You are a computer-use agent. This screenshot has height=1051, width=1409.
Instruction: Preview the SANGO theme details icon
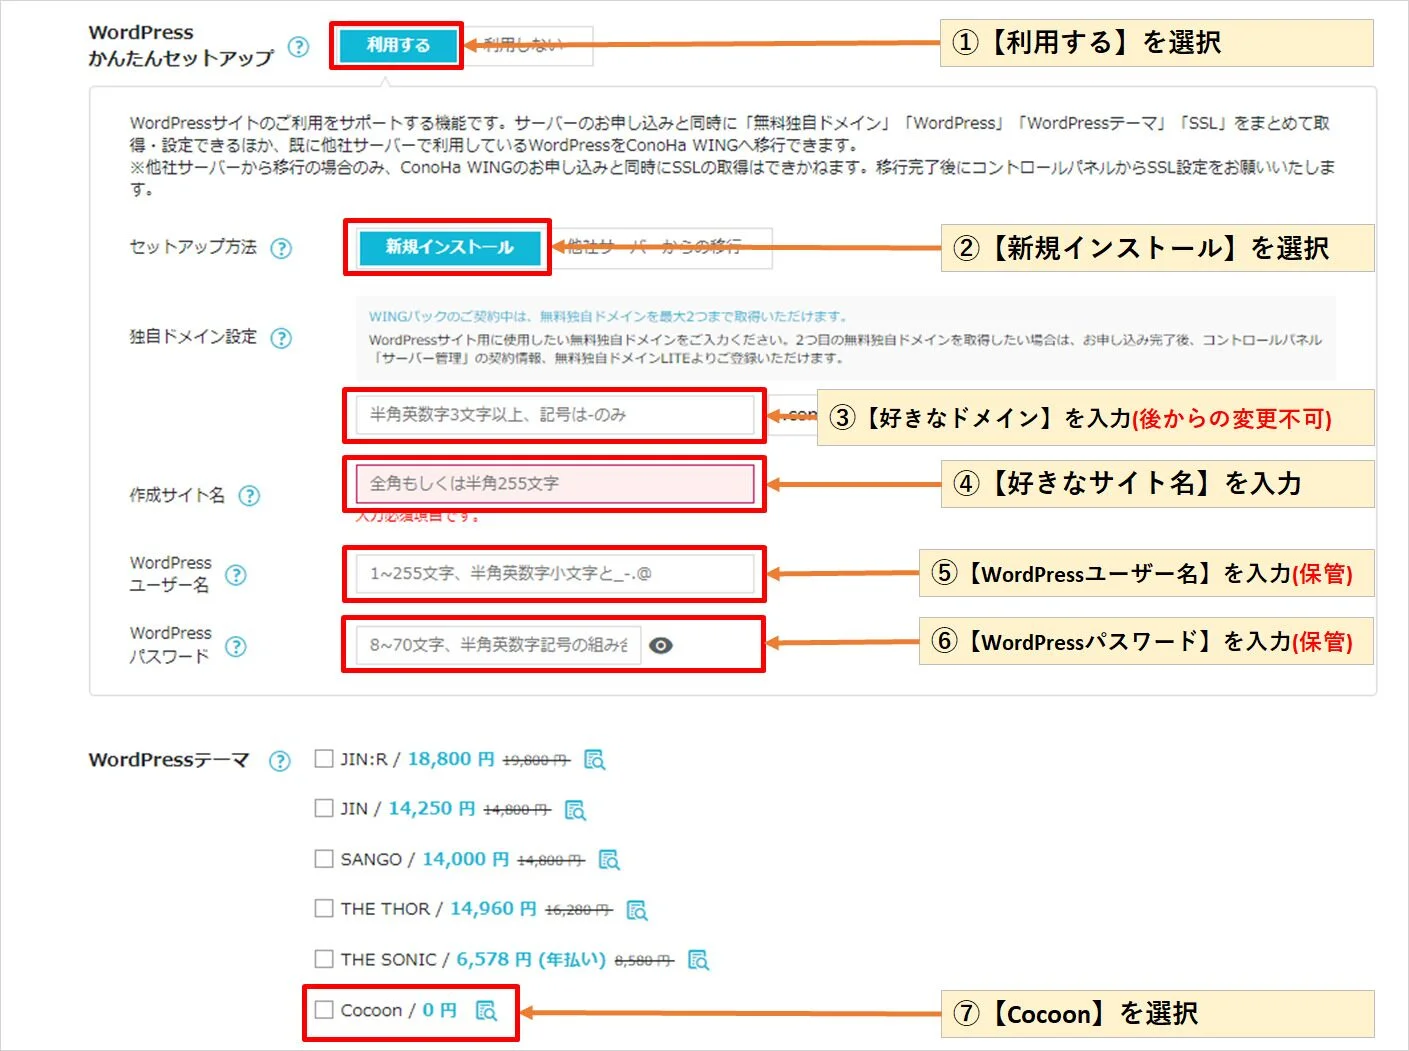click(x=608, y=860)
